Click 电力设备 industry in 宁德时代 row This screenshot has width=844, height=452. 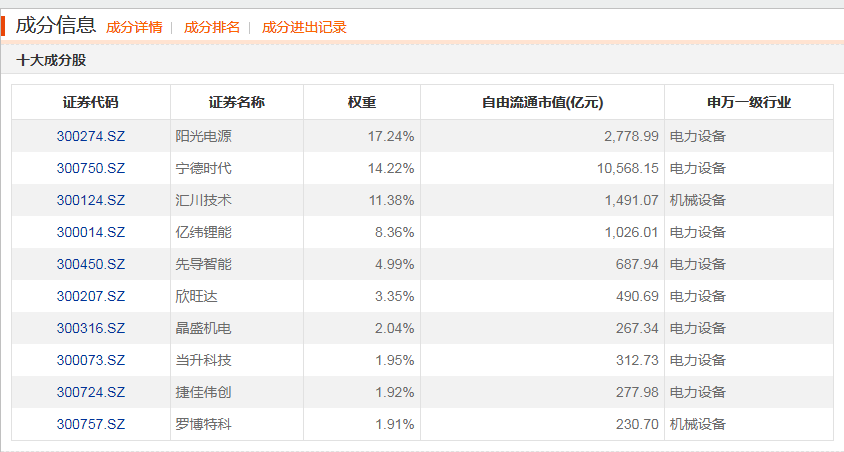tap(698, 168)
